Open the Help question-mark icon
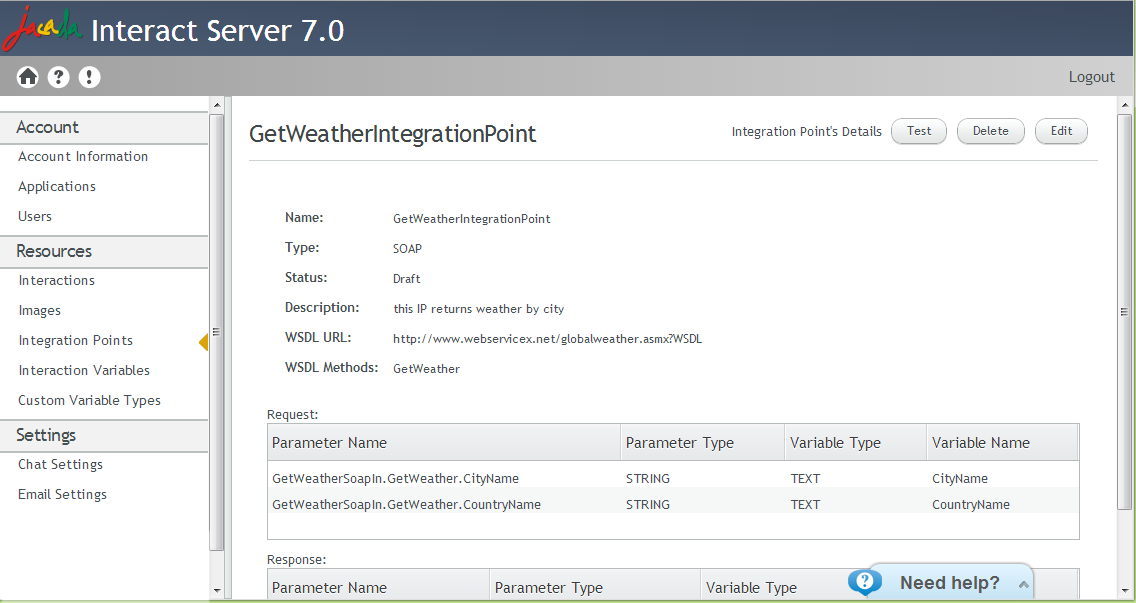The width and height of the screenshot is (1136, 603). coord(58,77)
